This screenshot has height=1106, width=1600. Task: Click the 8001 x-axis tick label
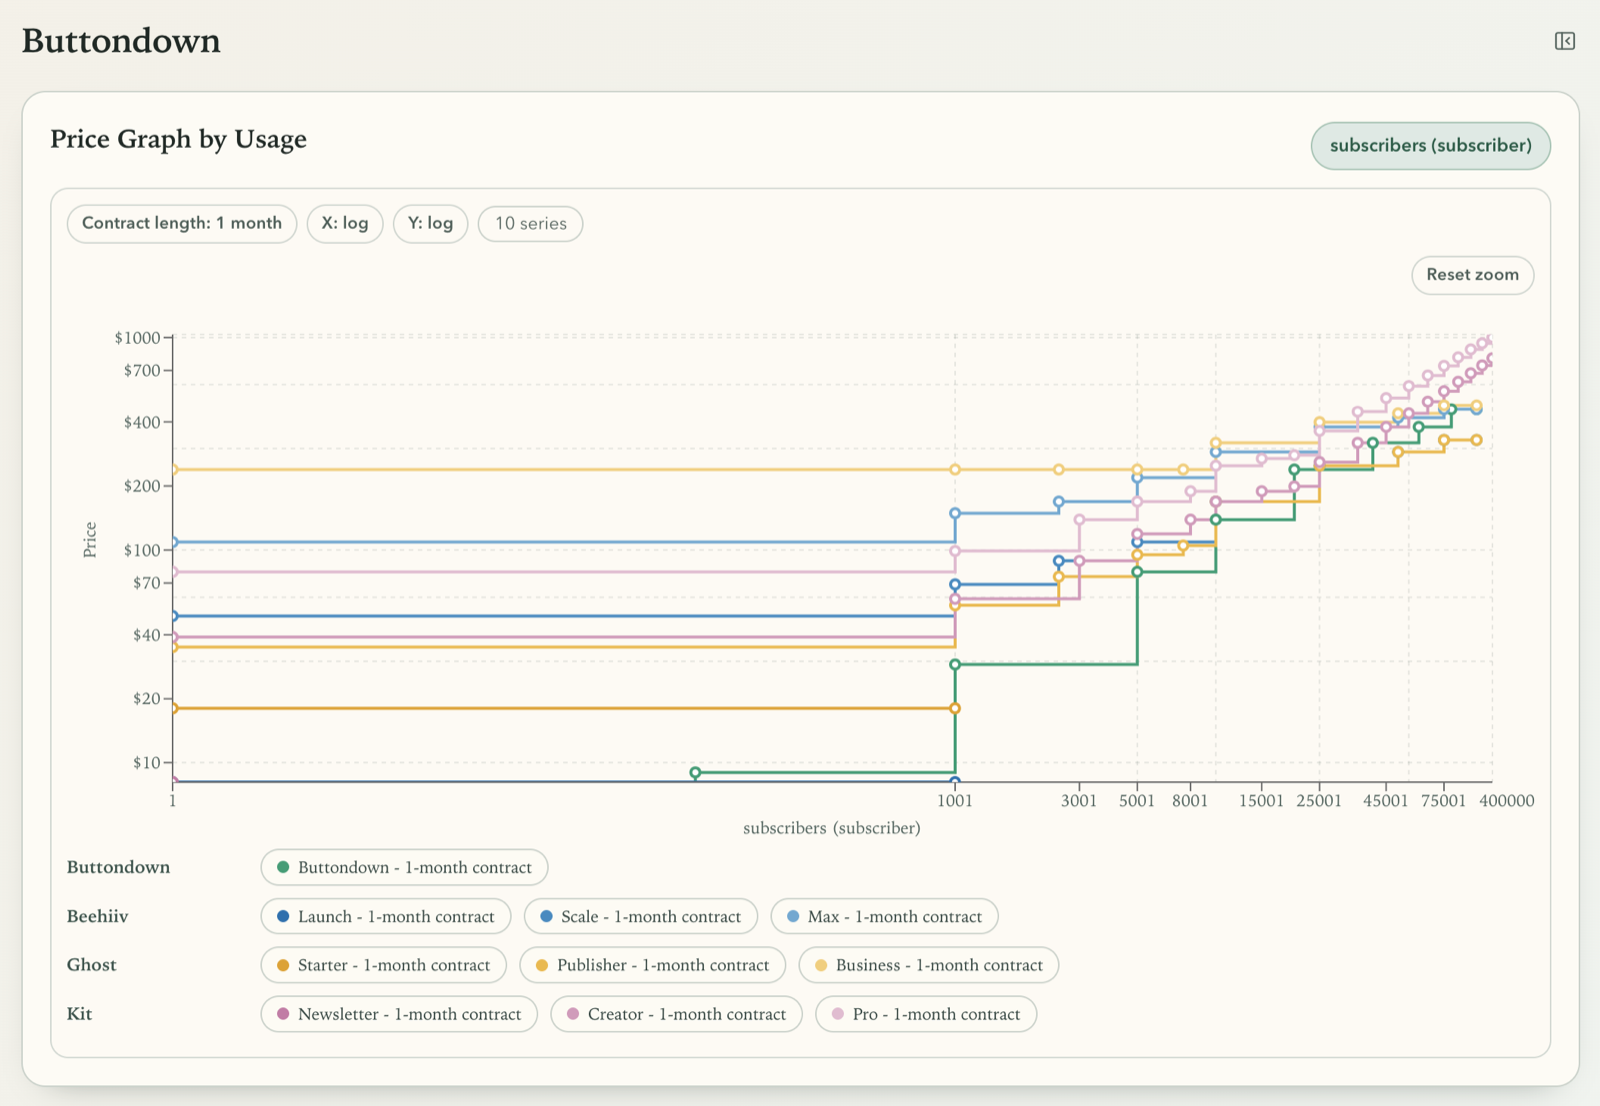point(1190,801)
